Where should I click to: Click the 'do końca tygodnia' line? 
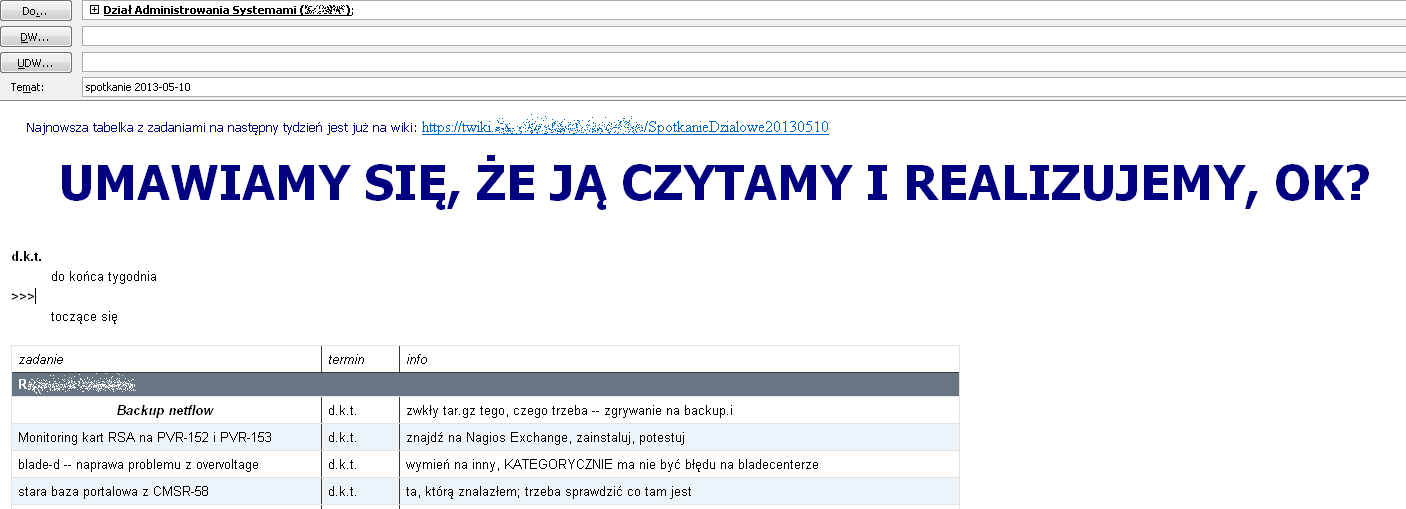(x=104, y=277)
